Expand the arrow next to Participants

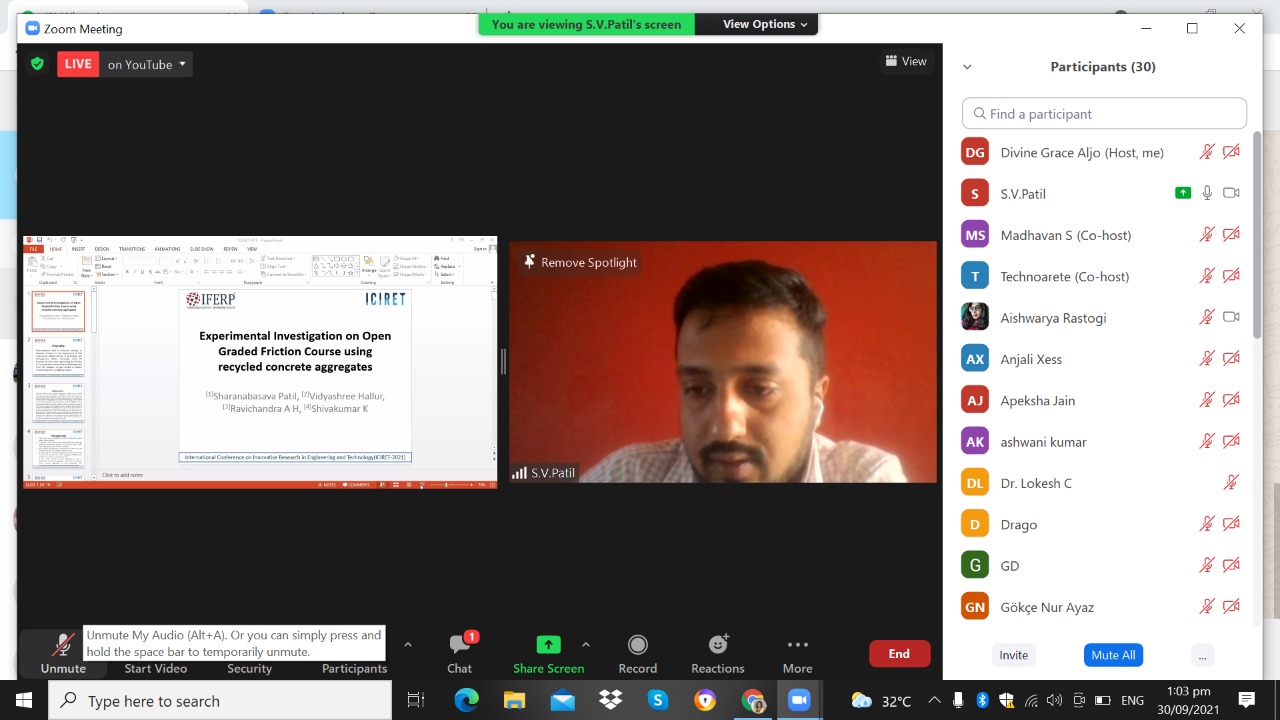[407, 645]
